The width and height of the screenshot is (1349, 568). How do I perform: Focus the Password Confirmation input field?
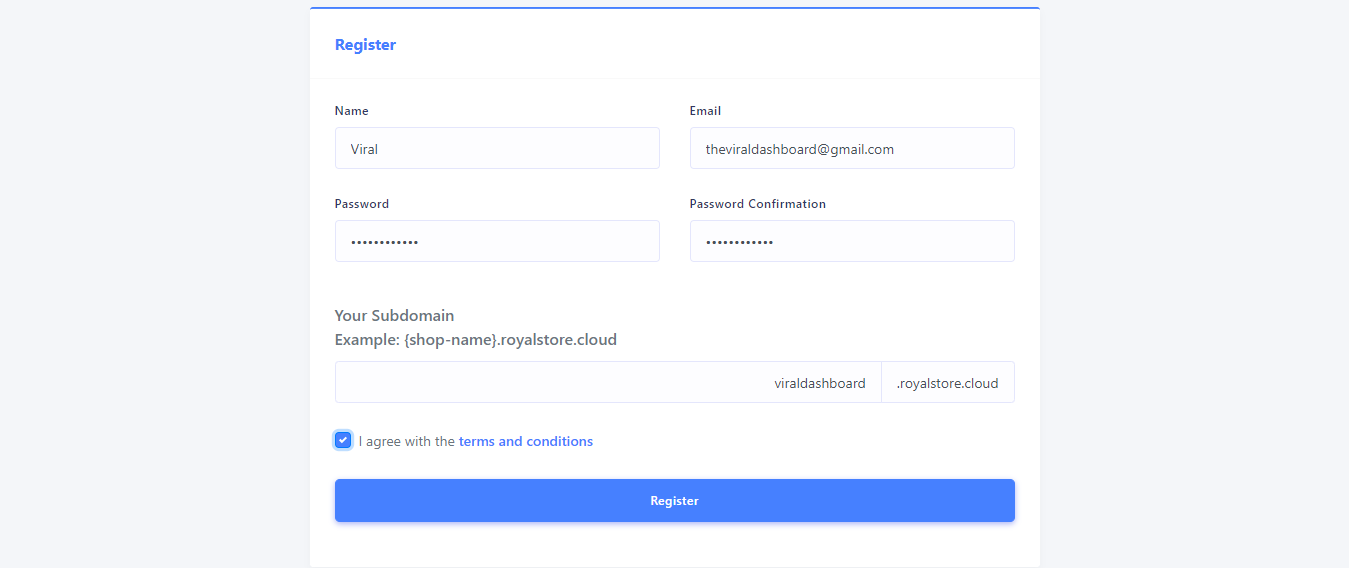(x=852, y=241)
